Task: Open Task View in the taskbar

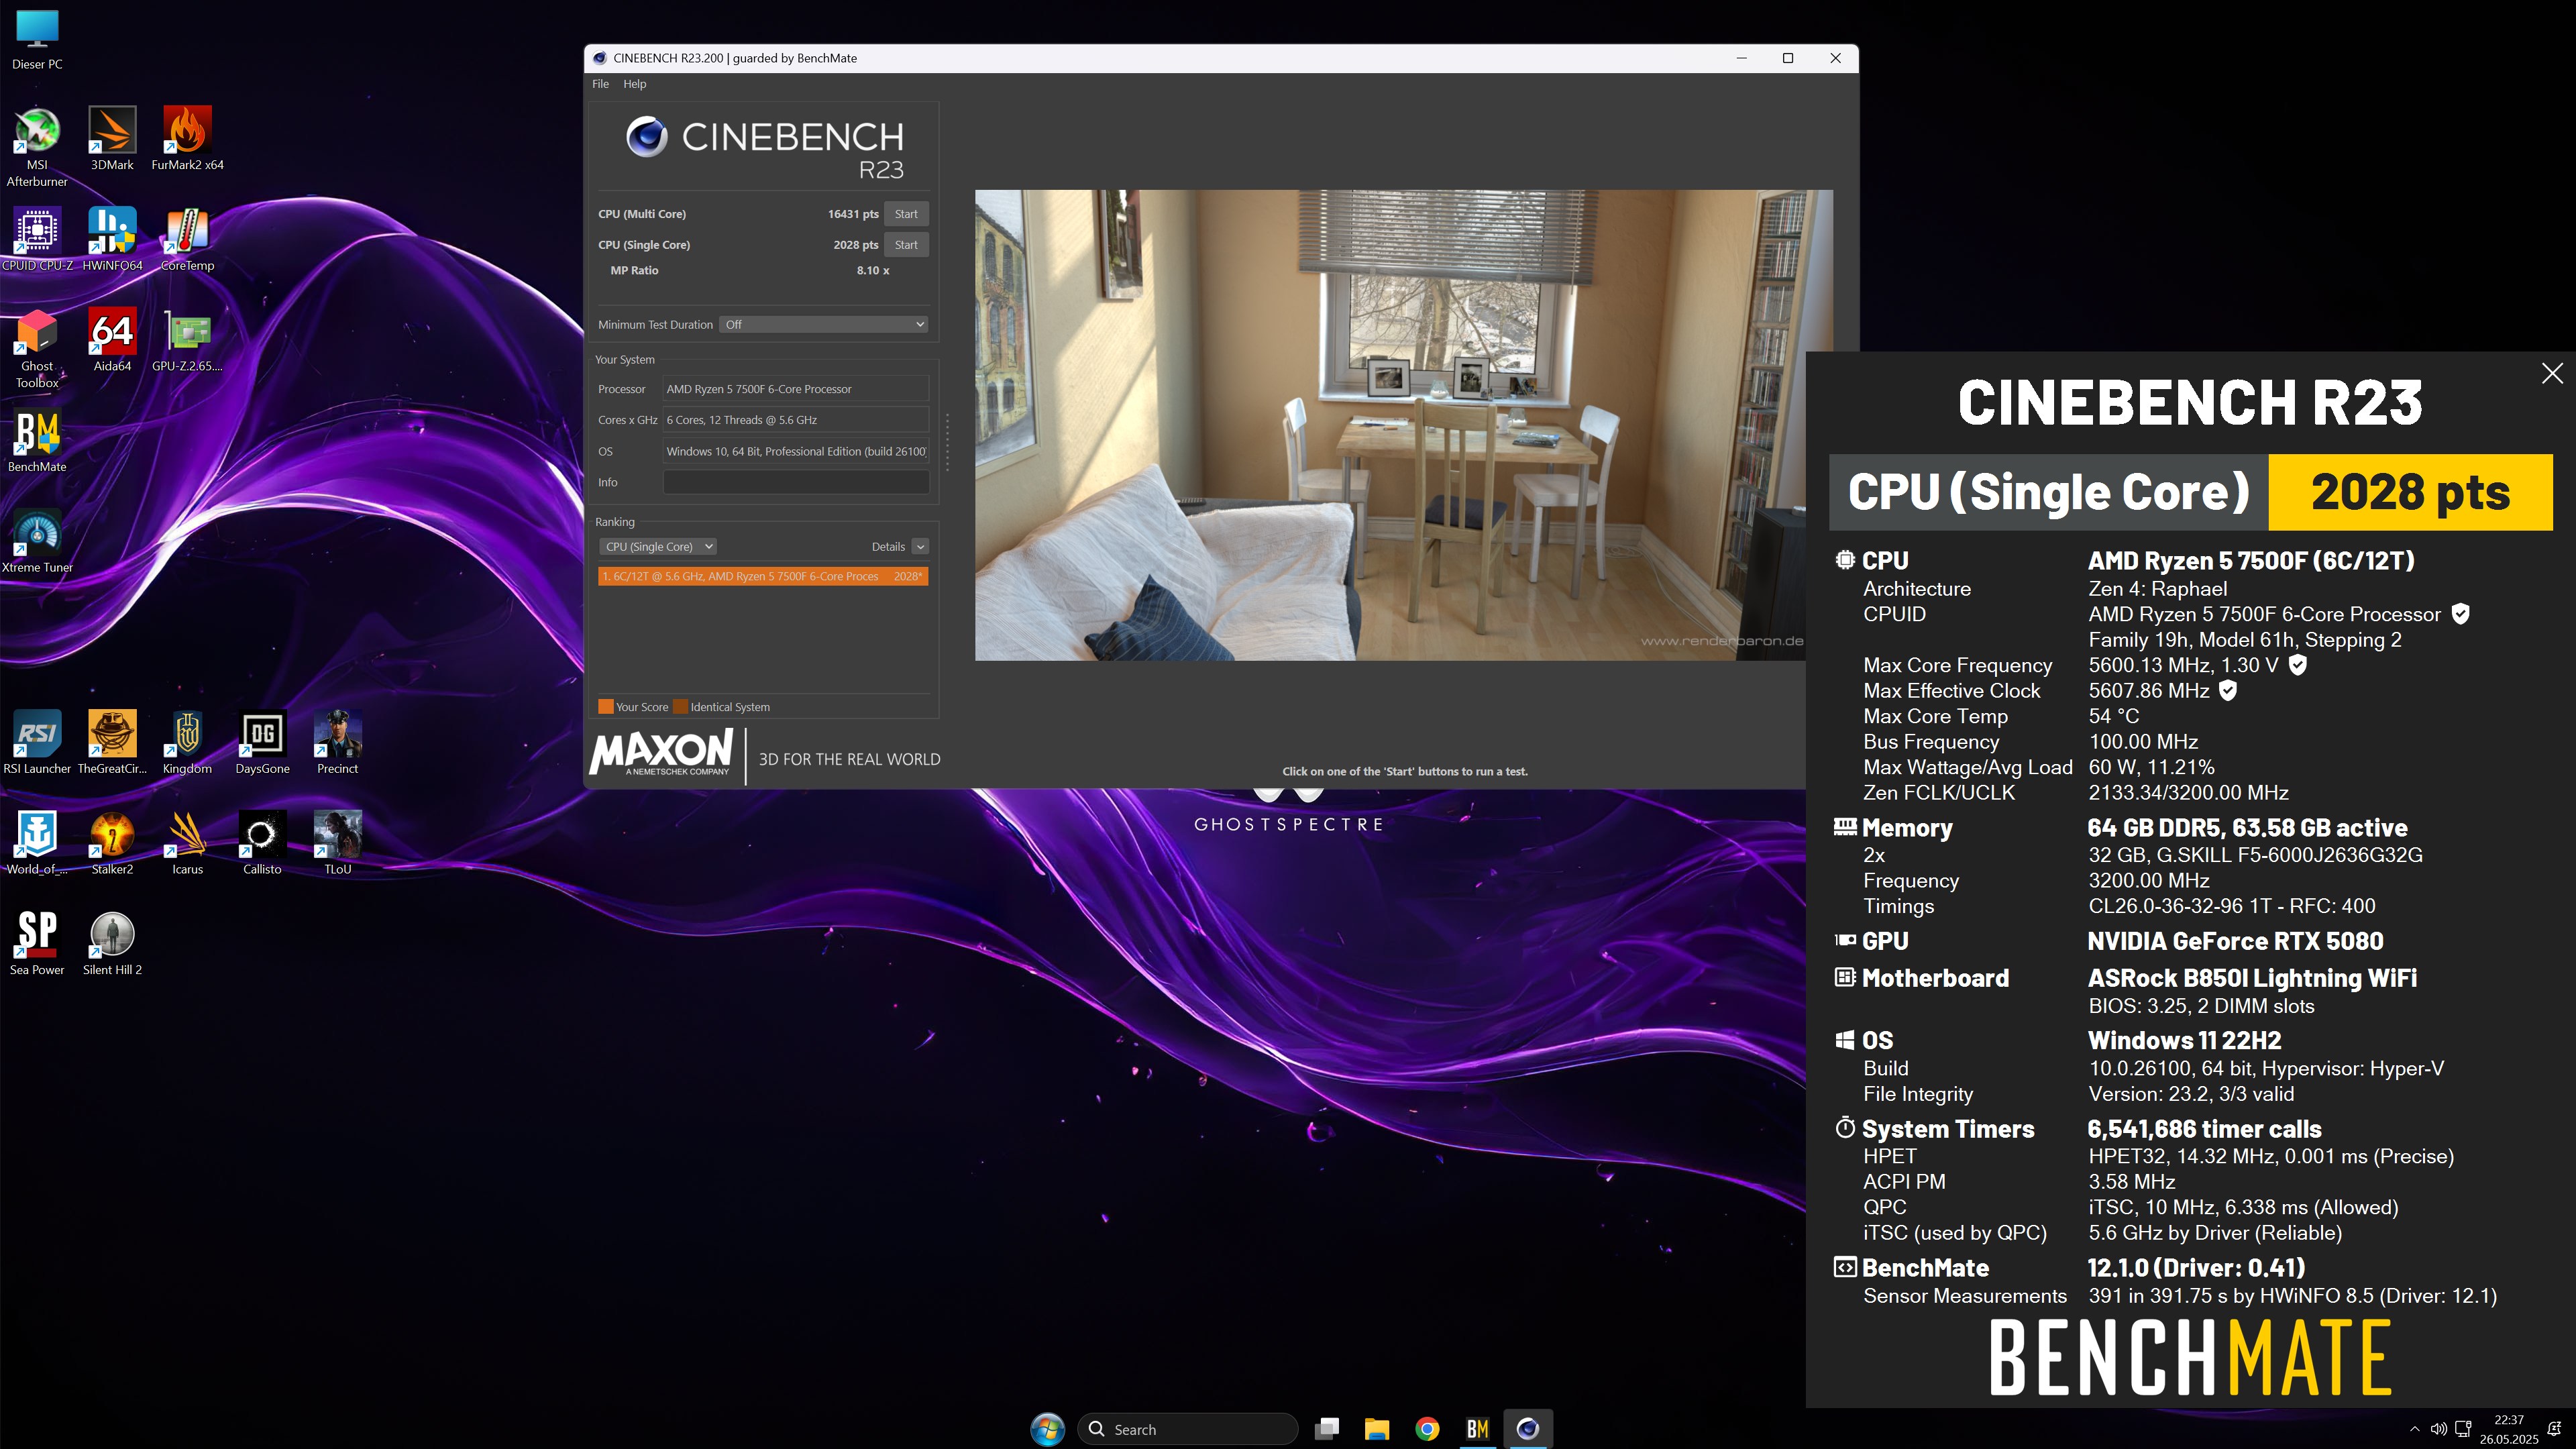Action: [x=1327, y=1429]
